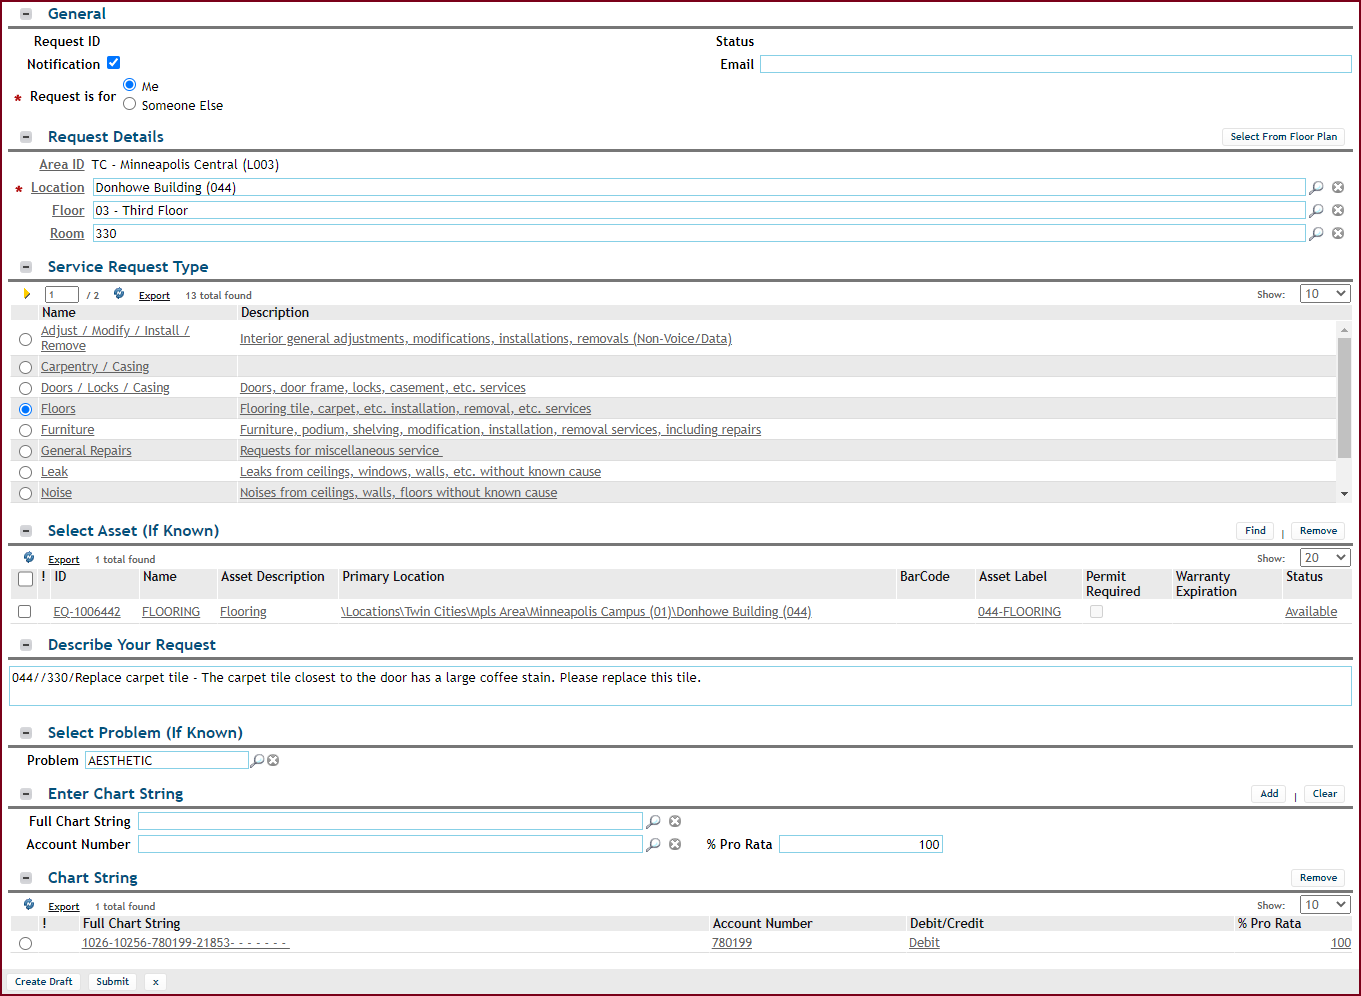This screenshot has width=1361, height=996.
Task: Click the Asset Description column header
Action: (272, 577)
